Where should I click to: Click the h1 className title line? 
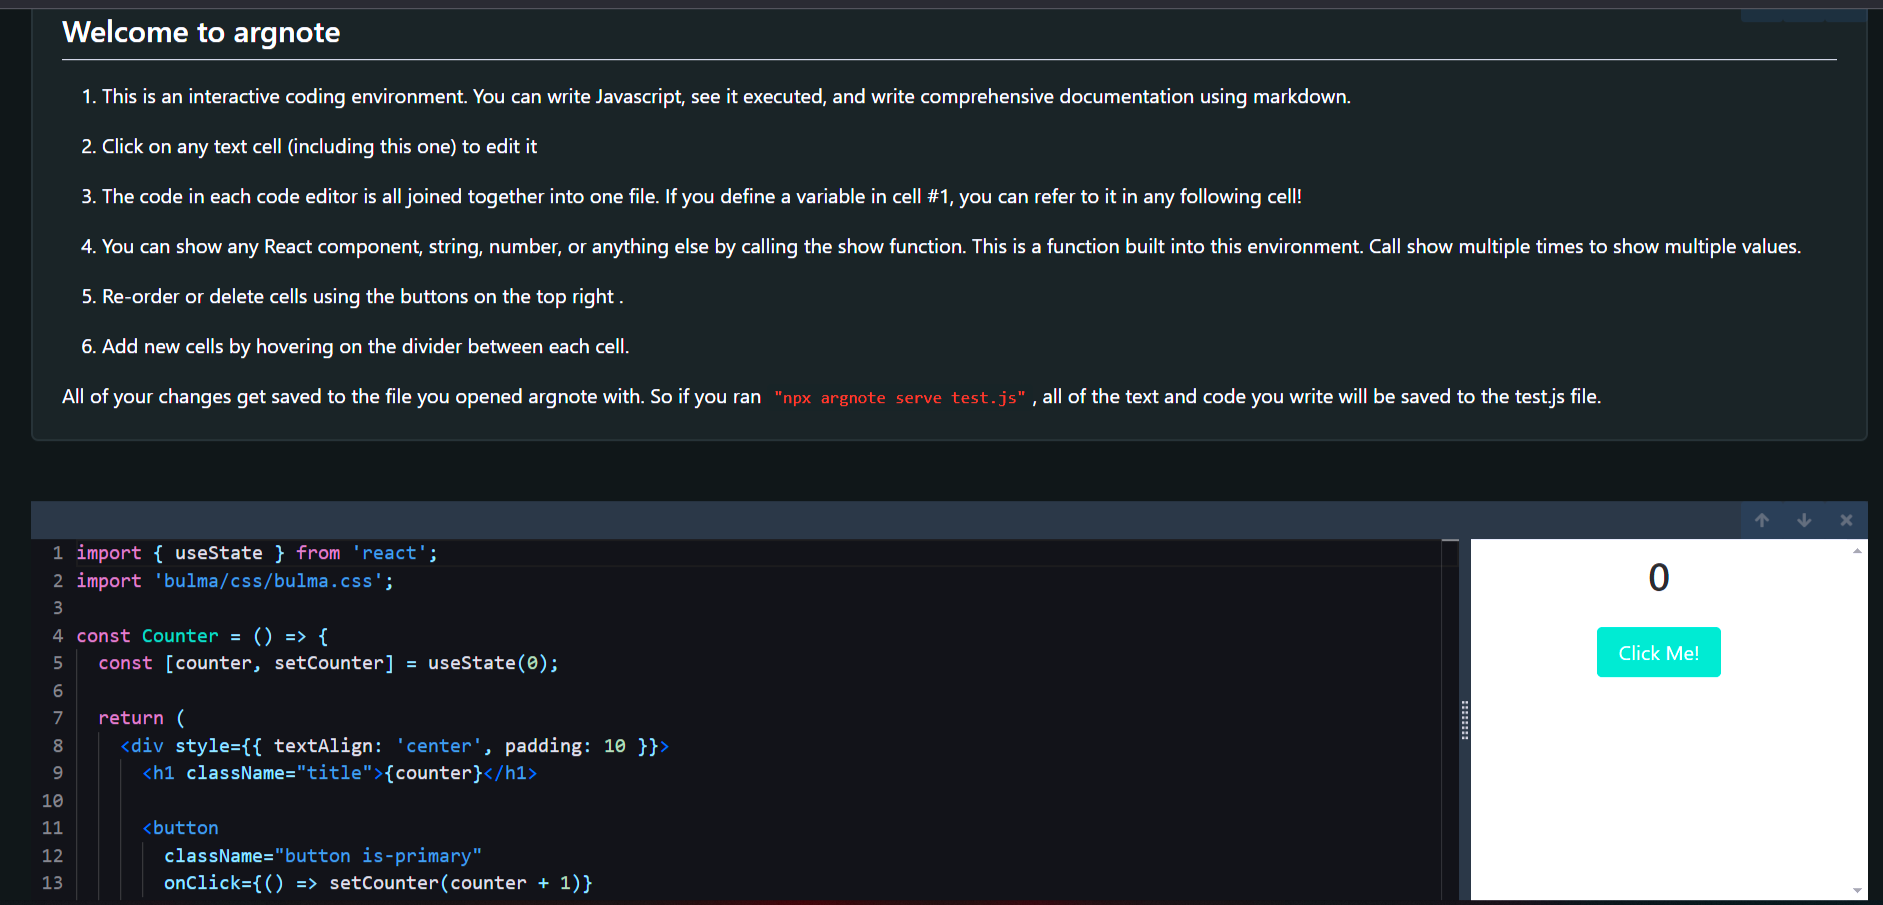[339, 773]
